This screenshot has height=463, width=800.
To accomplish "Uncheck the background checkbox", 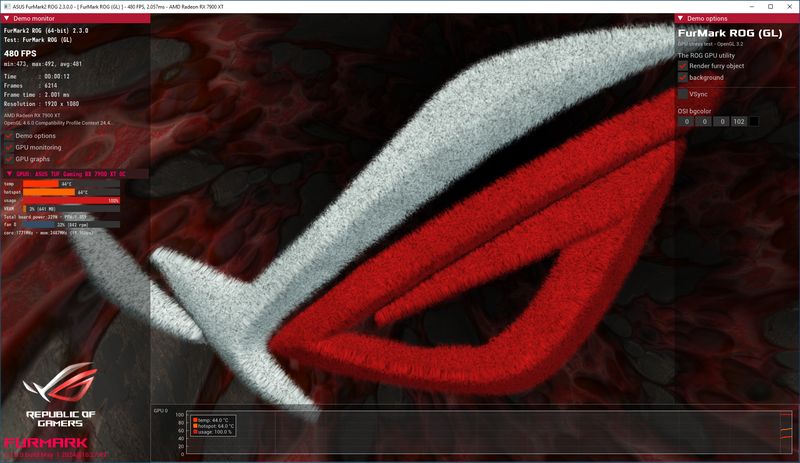I will [x=683, y=78].
